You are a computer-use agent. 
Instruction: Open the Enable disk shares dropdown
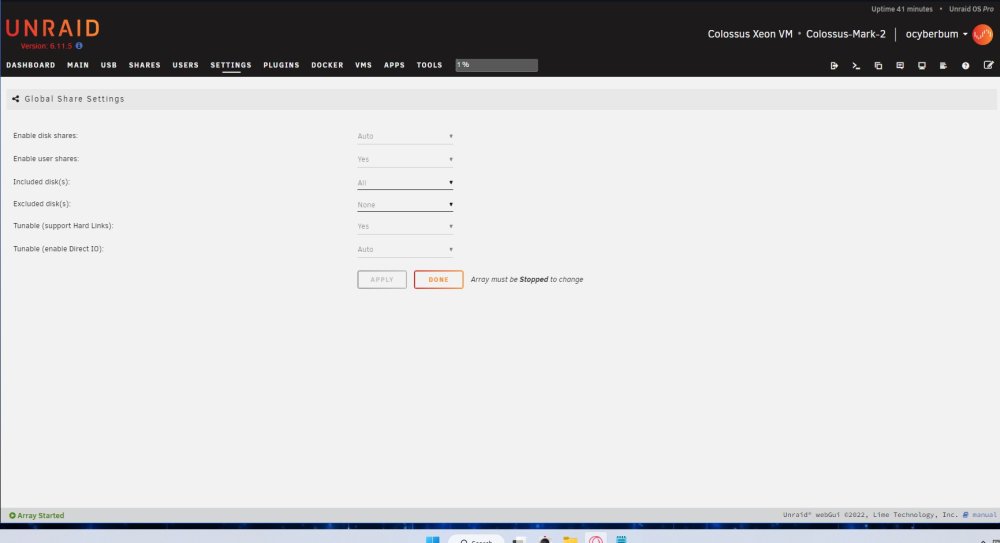coord(405,136)
